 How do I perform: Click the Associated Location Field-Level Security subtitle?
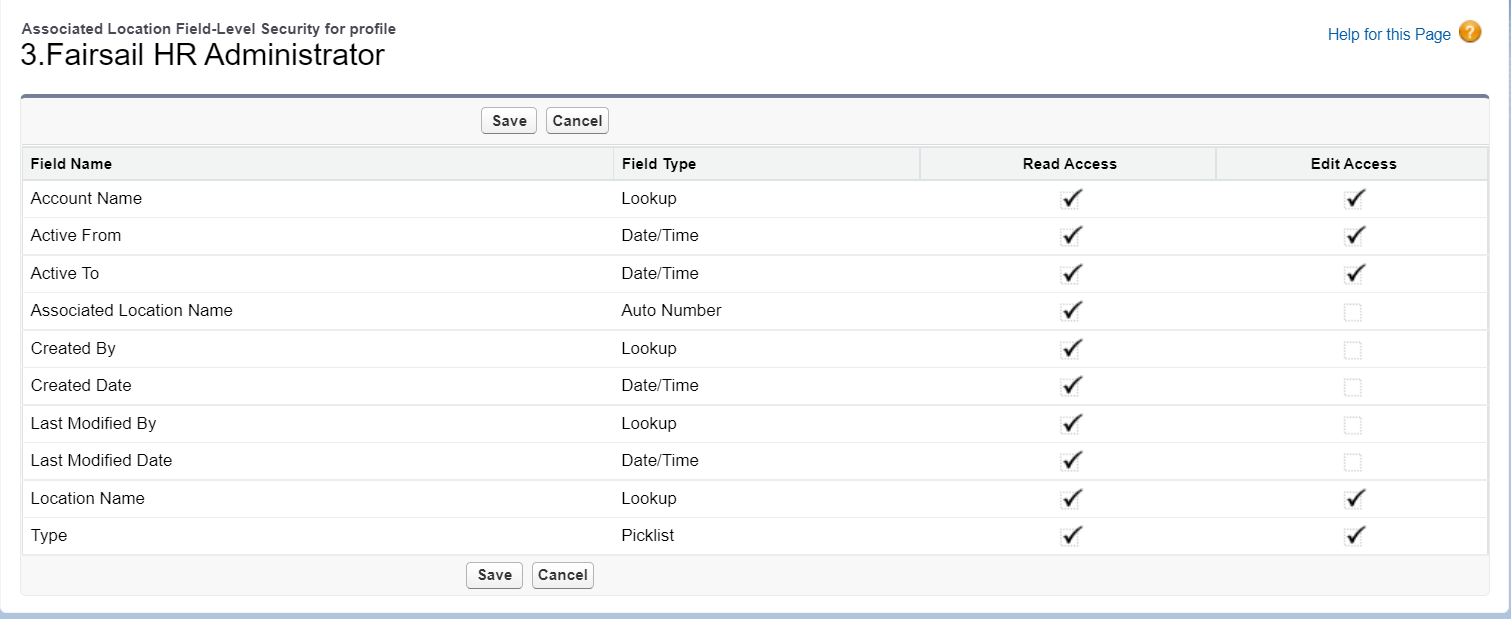[x=208, y=29]
